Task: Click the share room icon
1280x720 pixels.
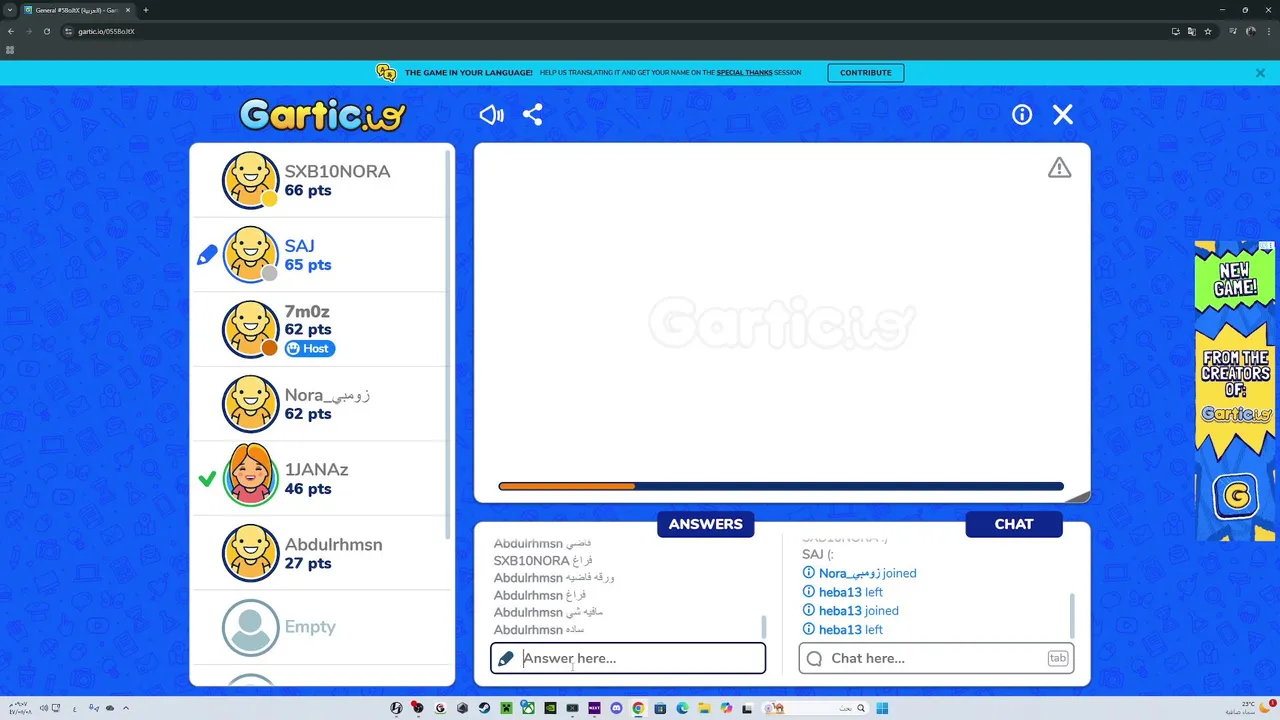Action: 533,115
